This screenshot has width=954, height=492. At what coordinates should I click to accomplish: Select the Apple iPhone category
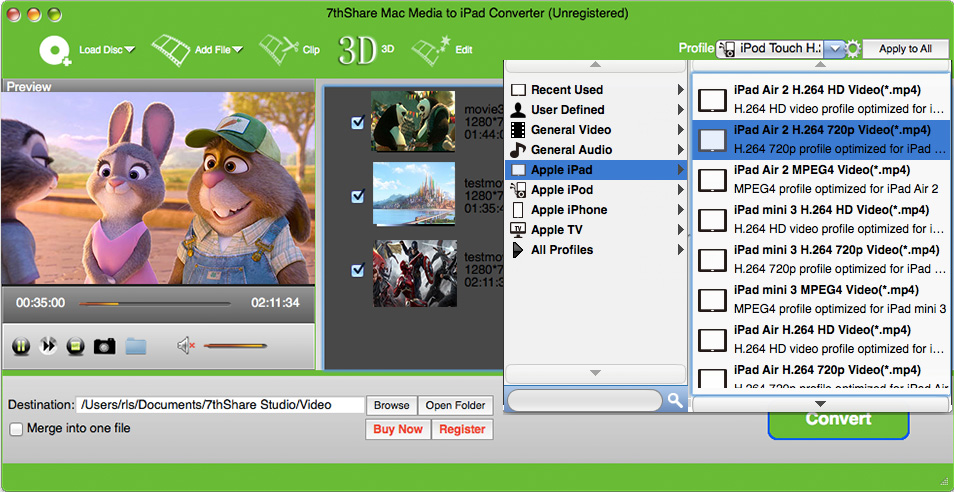596,210
